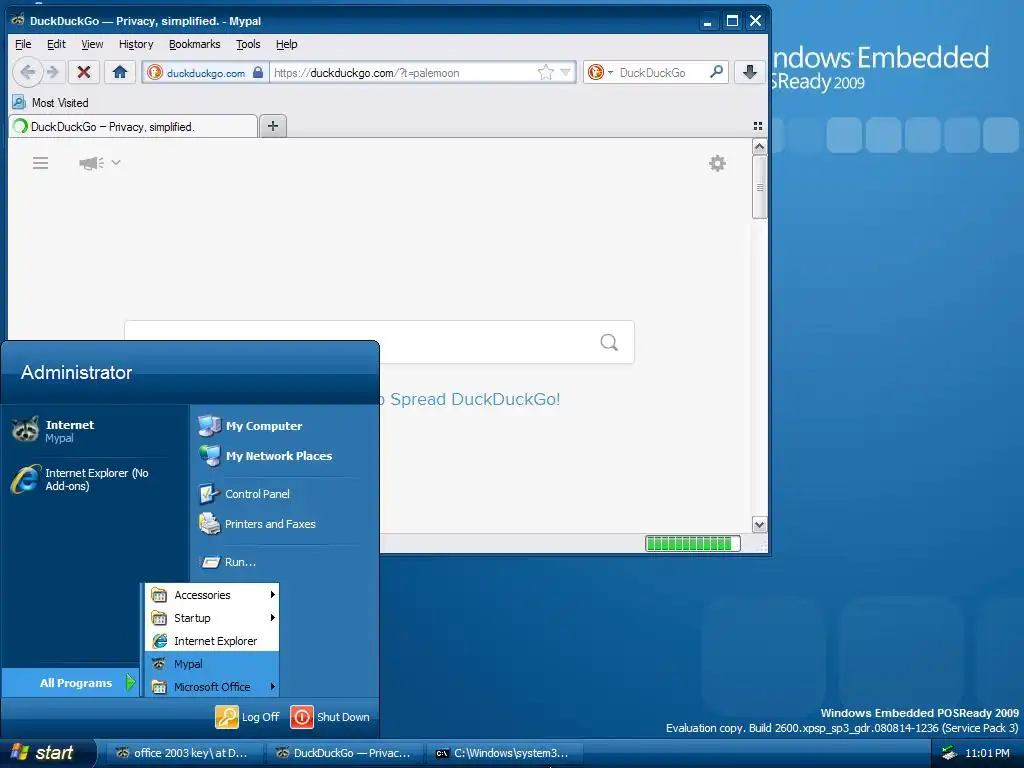Click browser scrollbar up arrow

[759, 147]
